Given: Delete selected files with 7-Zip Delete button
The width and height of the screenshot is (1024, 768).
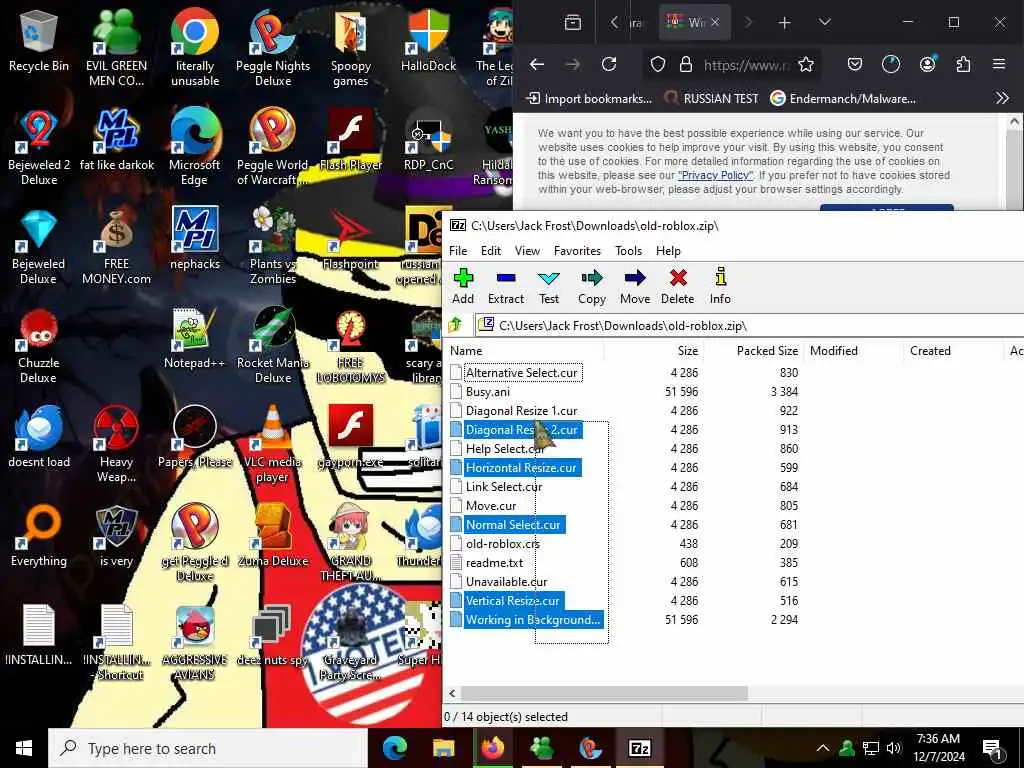Looking at the screenshot, I should [x=678, y=286].
